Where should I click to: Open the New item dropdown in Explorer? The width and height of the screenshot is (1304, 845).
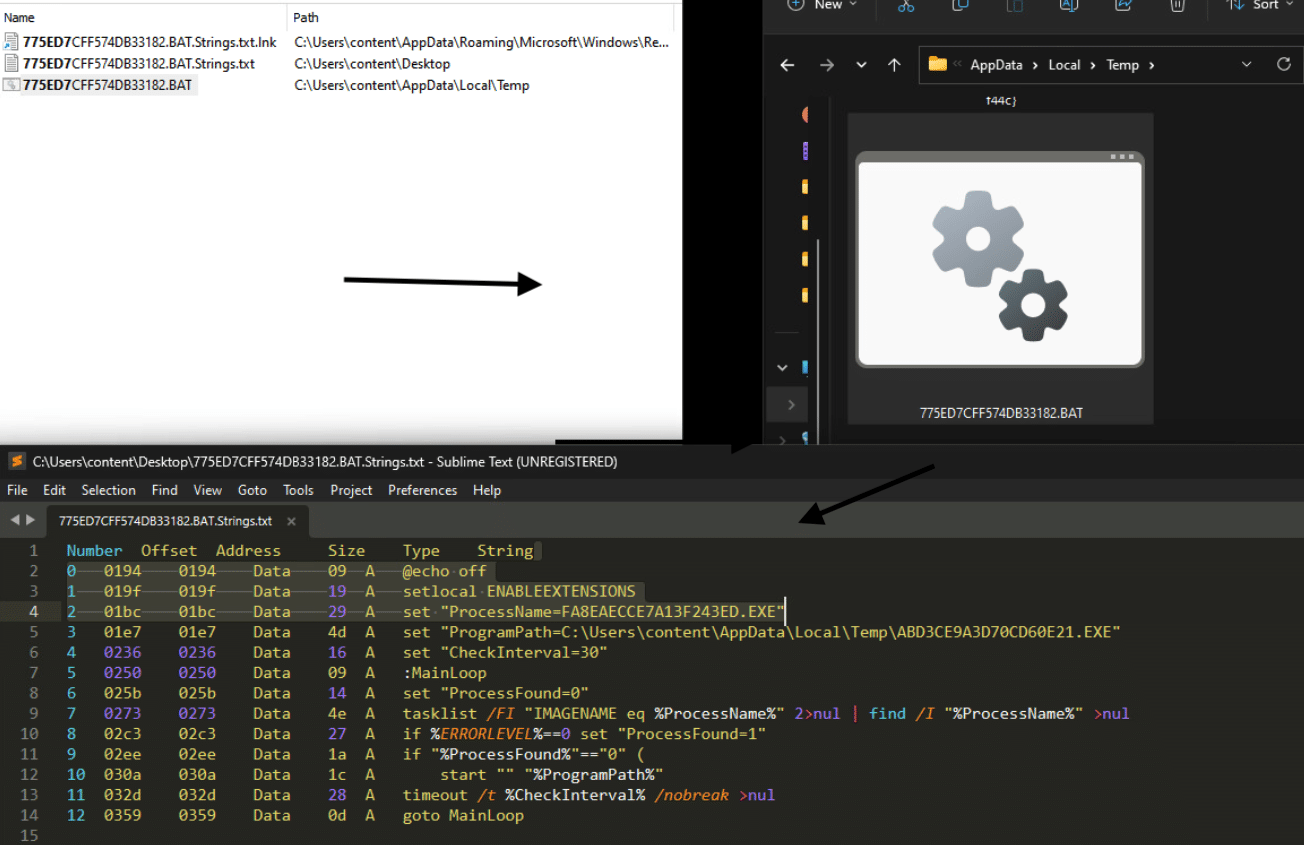tap(823, 5)
